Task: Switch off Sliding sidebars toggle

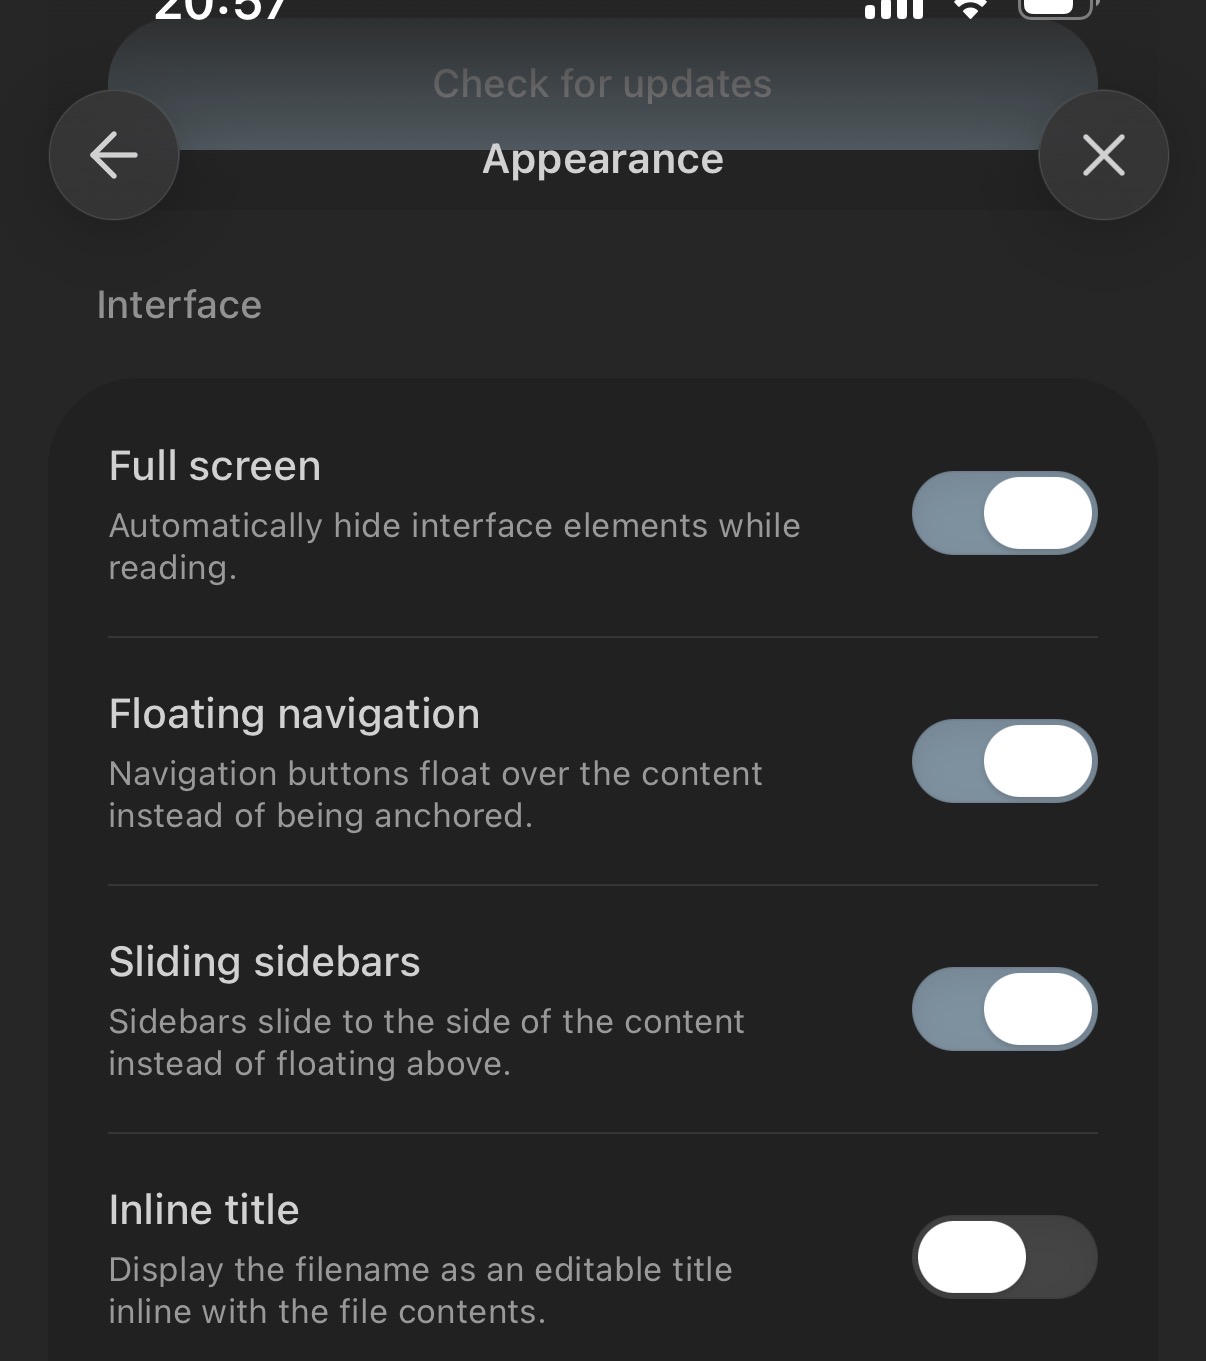Action: coord(1004,1009)
